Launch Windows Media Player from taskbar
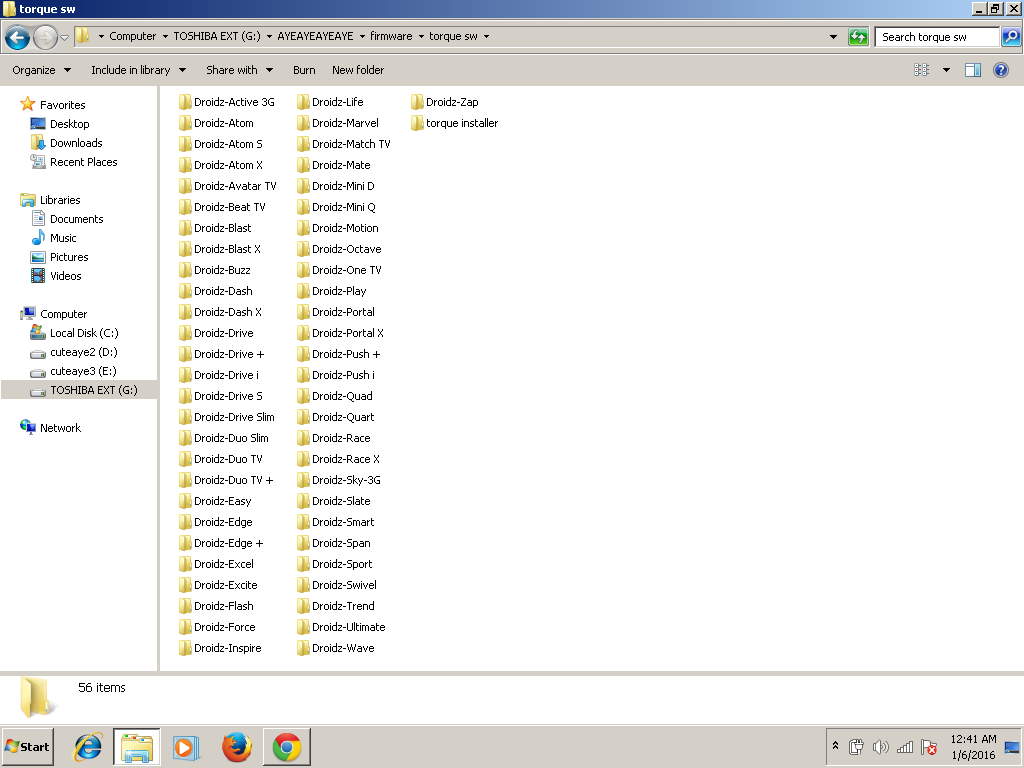The image size is (1024, 768). (185, 746)
